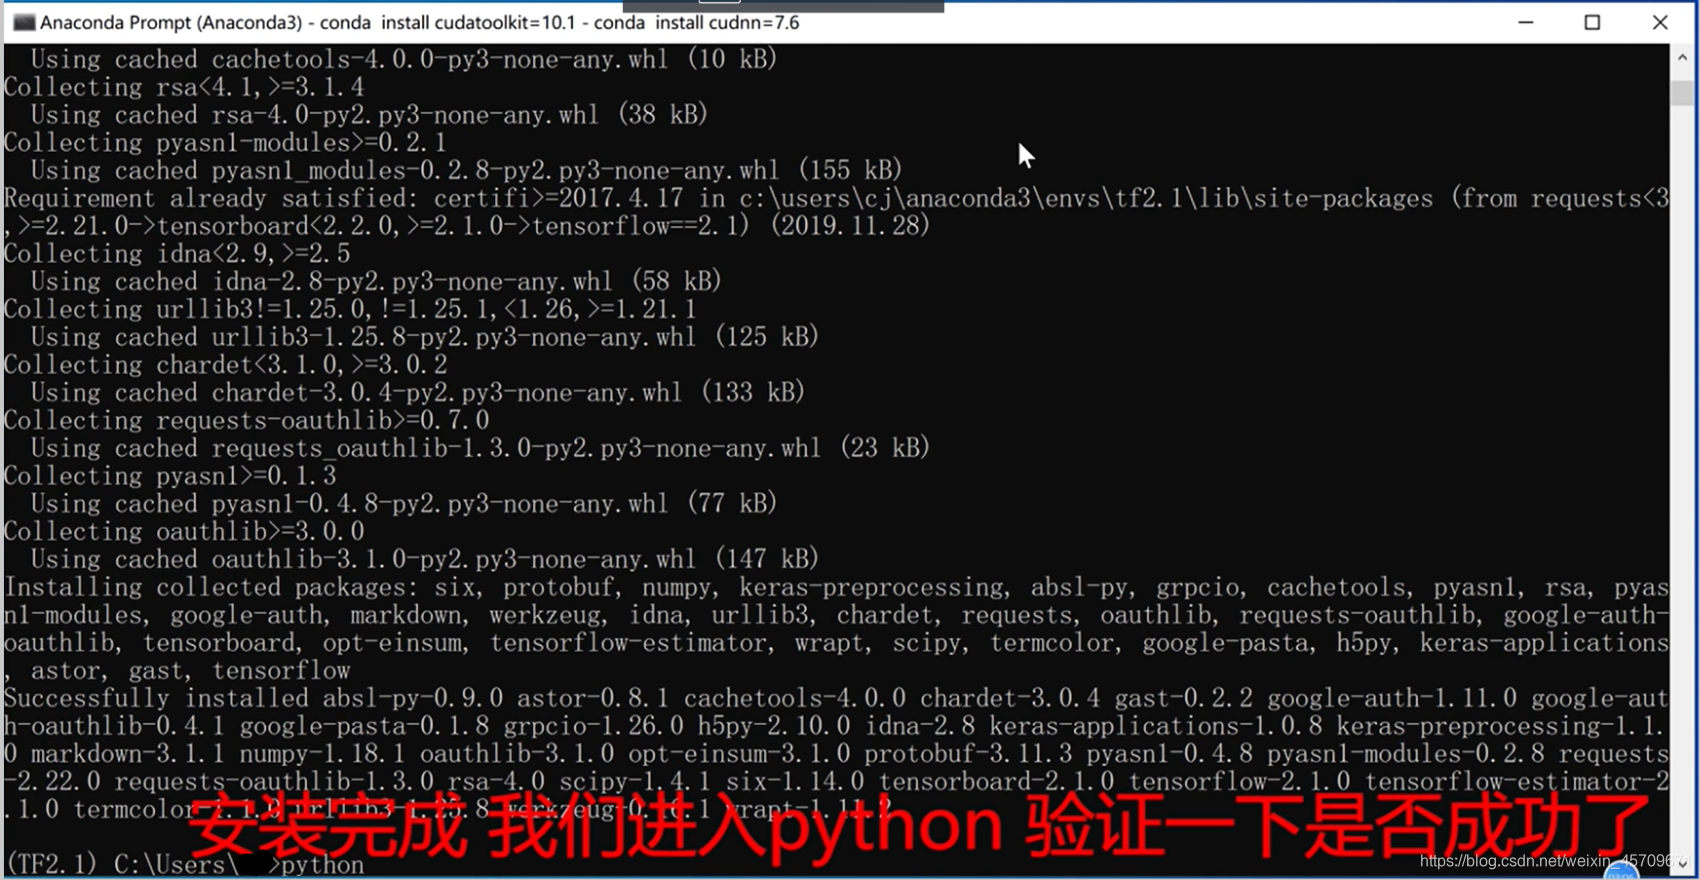The width and height of the screenshot is (1700, 880).
Task: Click 'Using cached pyasn1_modules-0.2.8' line
Action: (466, 171)
